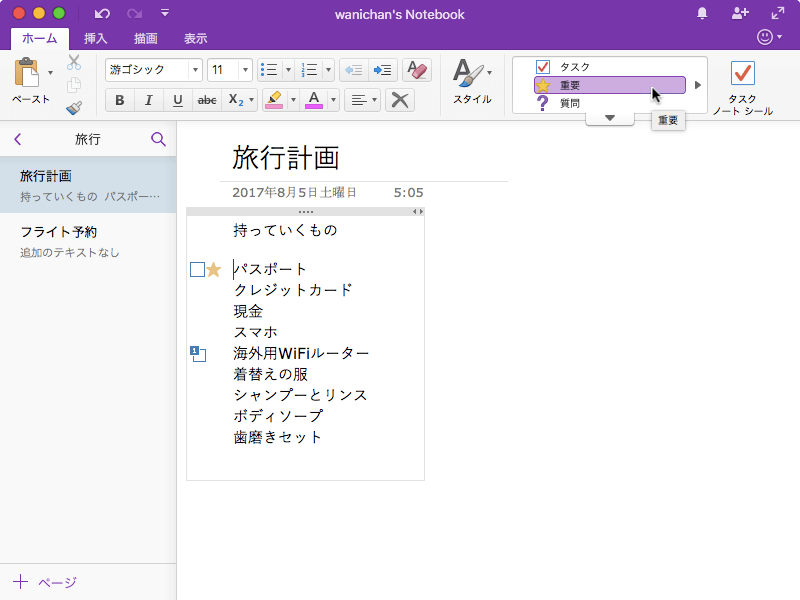Add a new ページ
The width and height of the screenshot is (800, 600).
(x=45, y=582)
